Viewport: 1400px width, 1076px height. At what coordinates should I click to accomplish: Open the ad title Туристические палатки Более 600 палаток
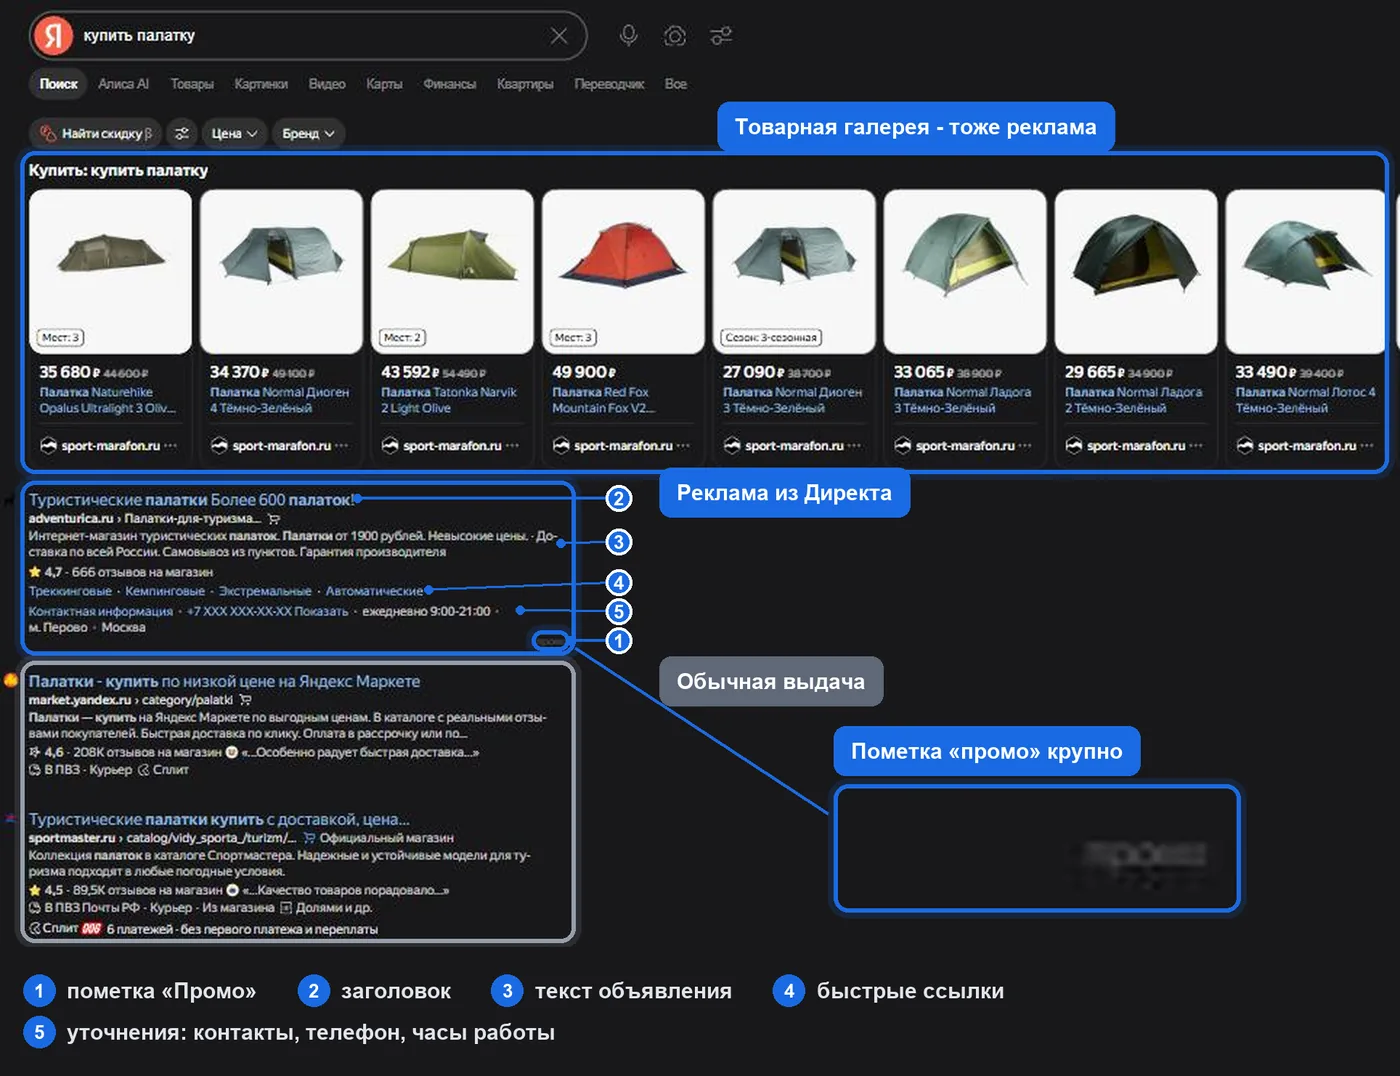[191, 499]
